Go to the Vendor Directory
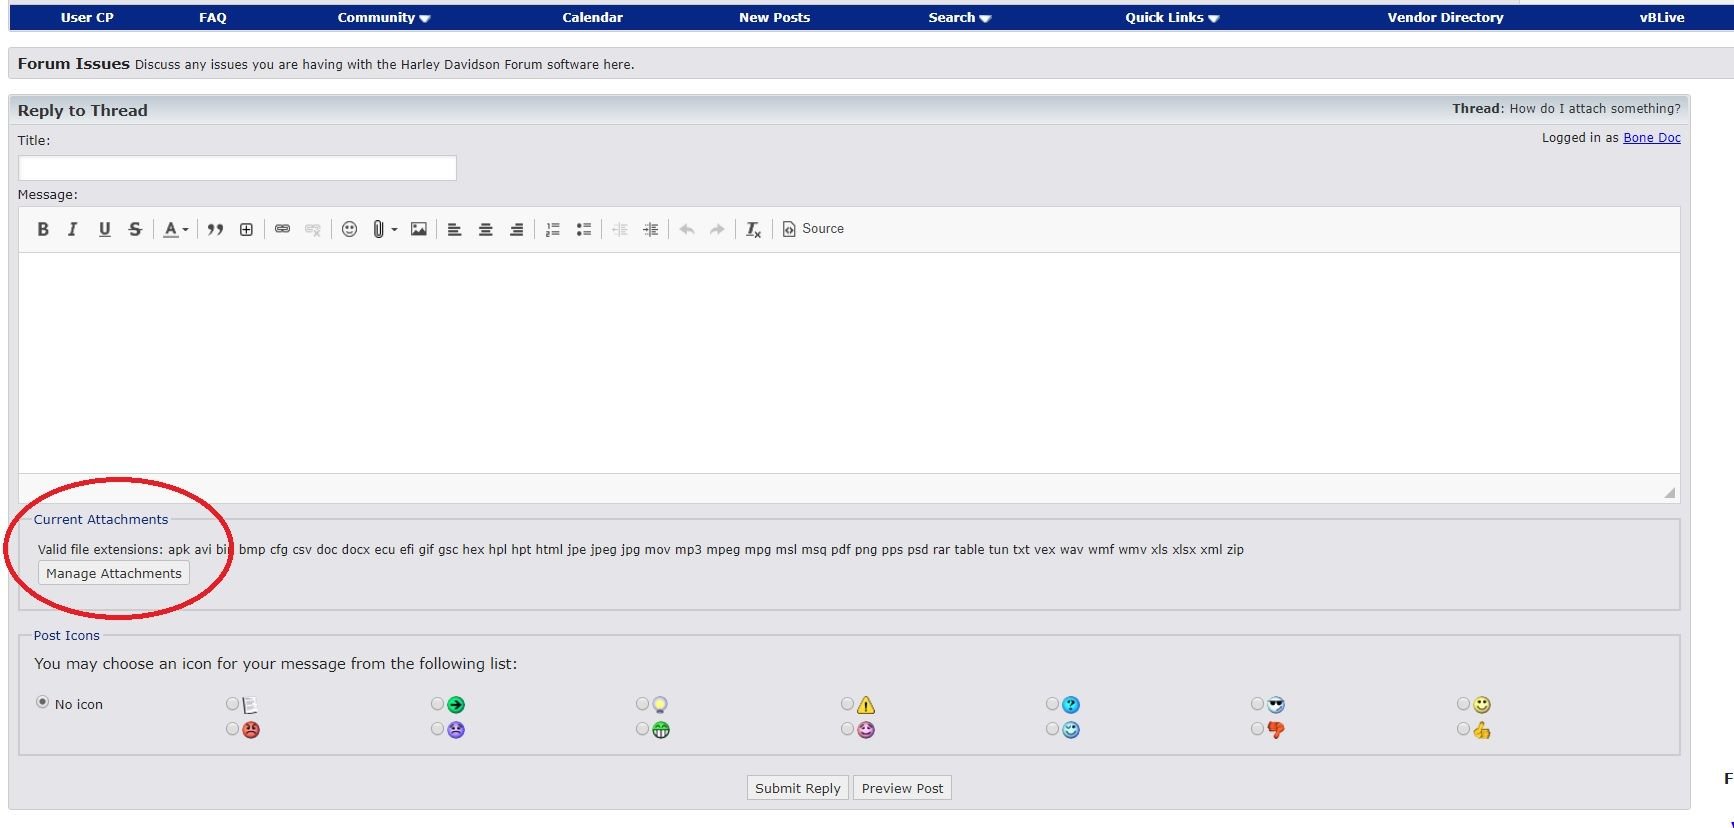The height and width of the screenshot is (828, 1734). pyautogui.click(x=1445, y=18)
